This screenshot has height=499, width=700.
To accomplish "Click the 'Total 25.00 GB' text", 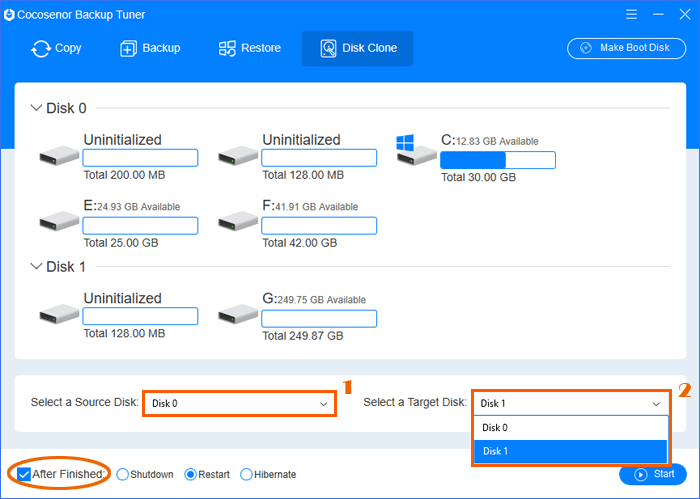I will (x=121, y=243).
